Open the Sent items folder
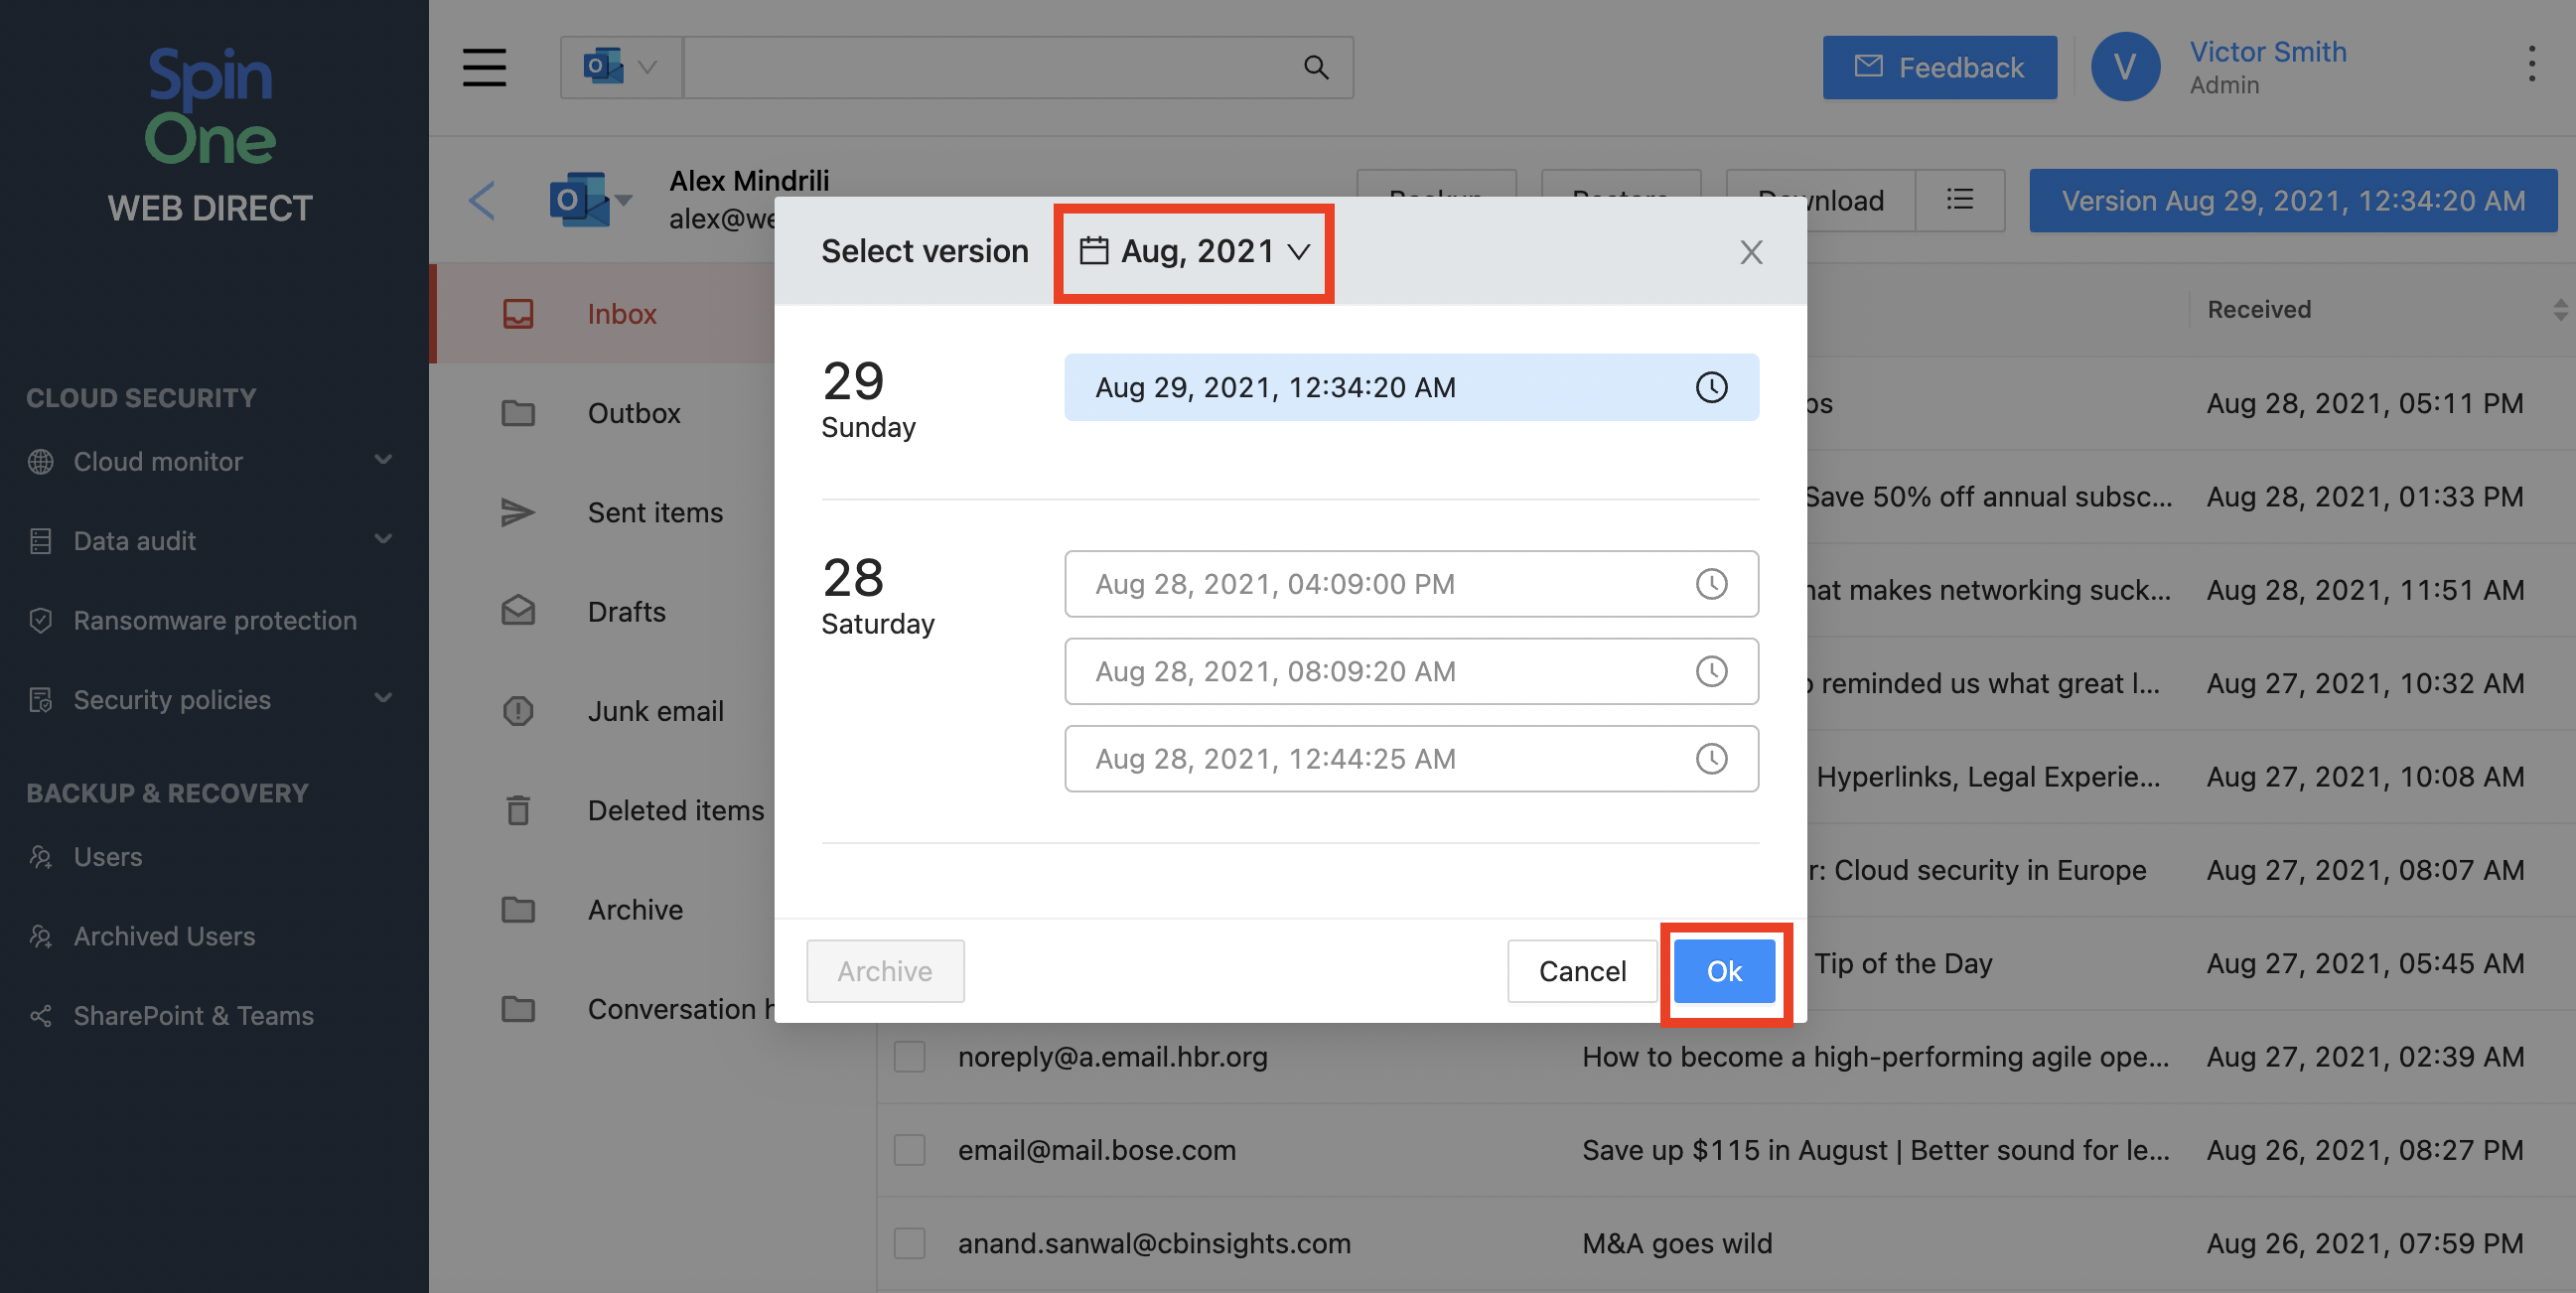 click(x=655, y=512)
